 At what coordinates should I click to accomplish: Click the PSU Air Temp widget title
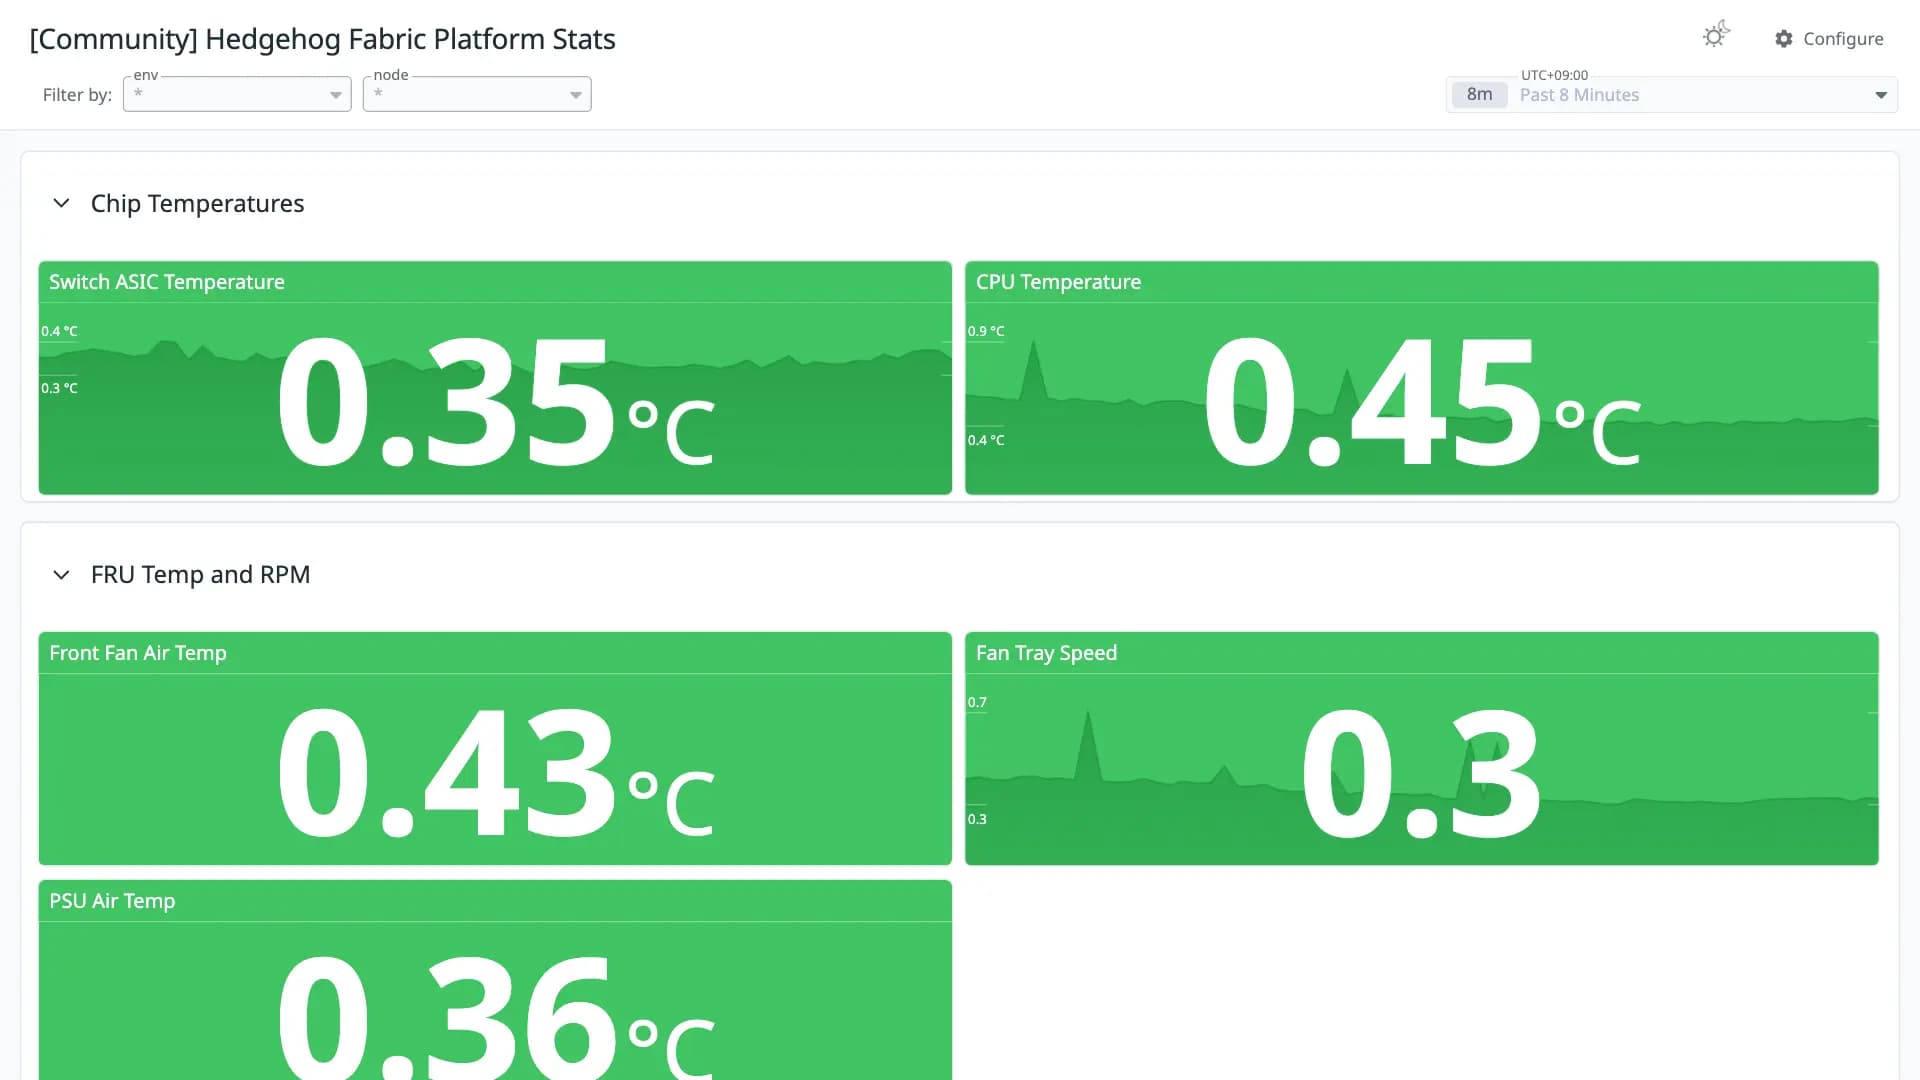pos(112,901)
